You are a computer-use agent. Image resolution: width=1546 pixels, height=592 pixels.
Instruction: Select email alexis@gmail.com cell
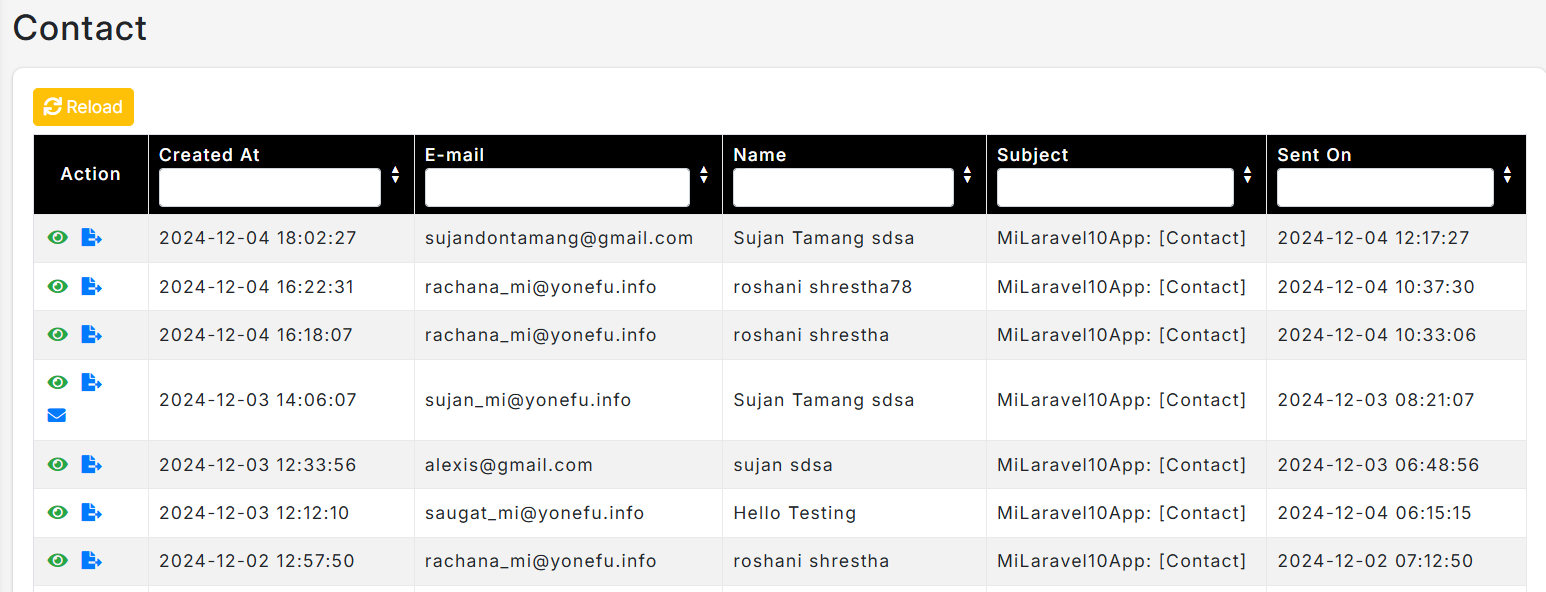pos(509,465)
